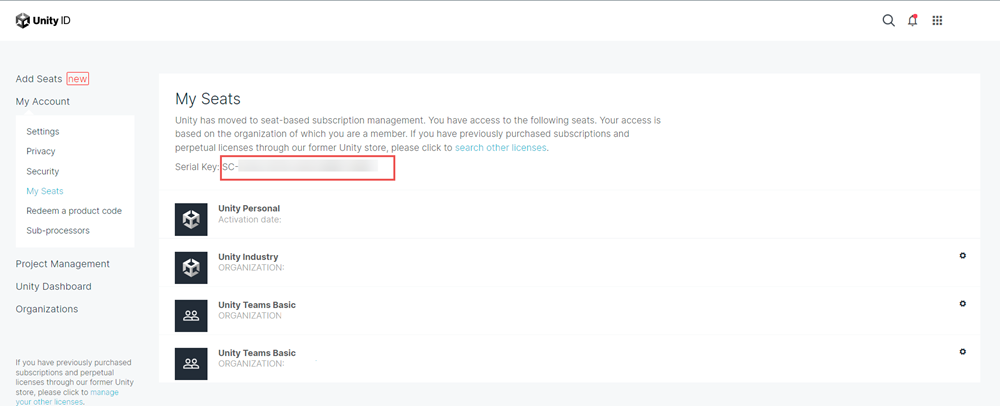Image resolution: width=1000 pixels, height=406 pixels.
Task: Open the gear settings for Unity Industry
Action: 962,256
